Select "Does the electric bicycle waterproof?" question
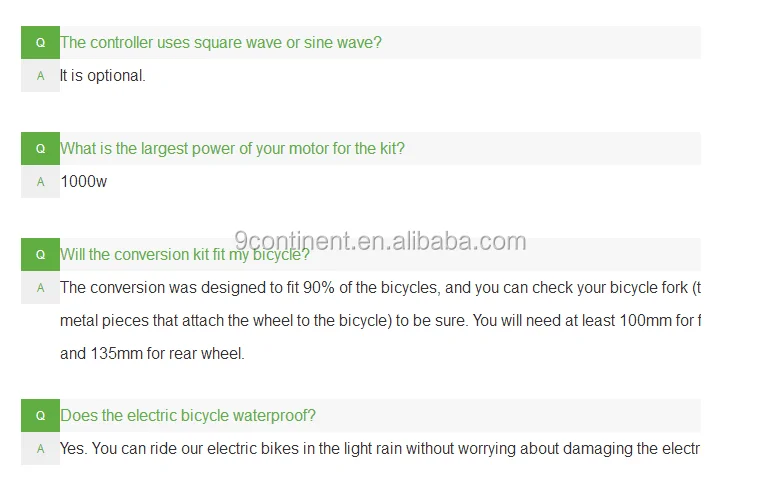The image size is (758, 478). coord(188,416)
